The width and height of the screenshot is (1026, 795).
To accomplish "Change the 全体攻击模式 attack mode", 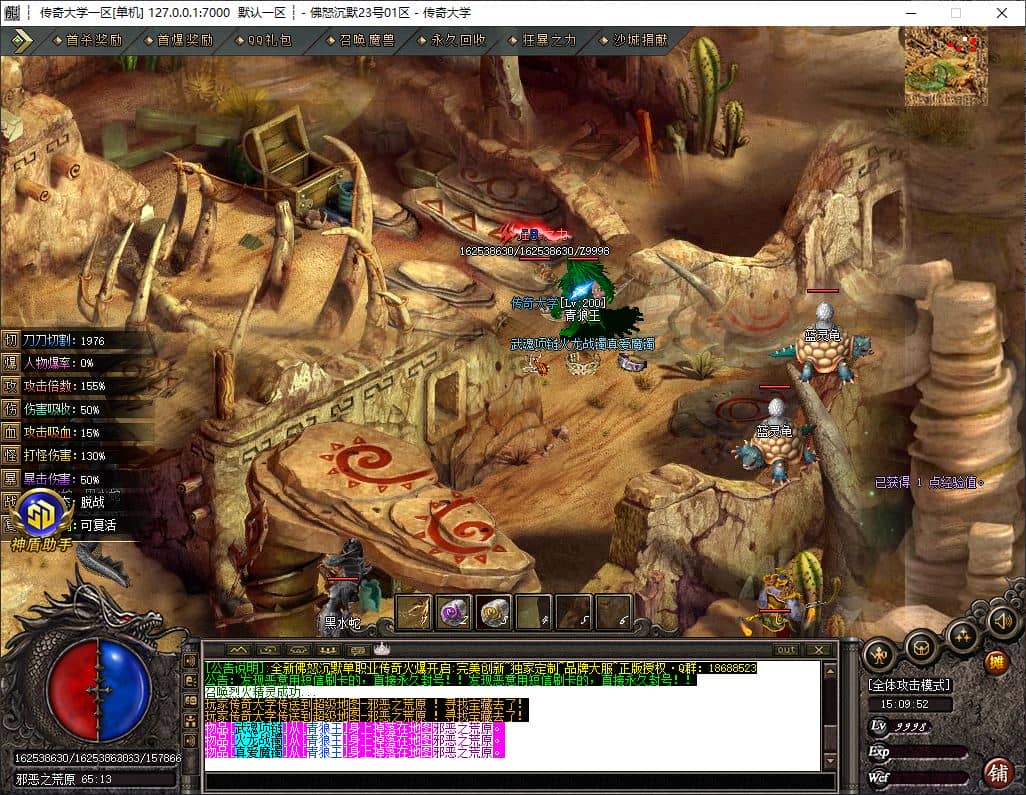I will point(909,685).
